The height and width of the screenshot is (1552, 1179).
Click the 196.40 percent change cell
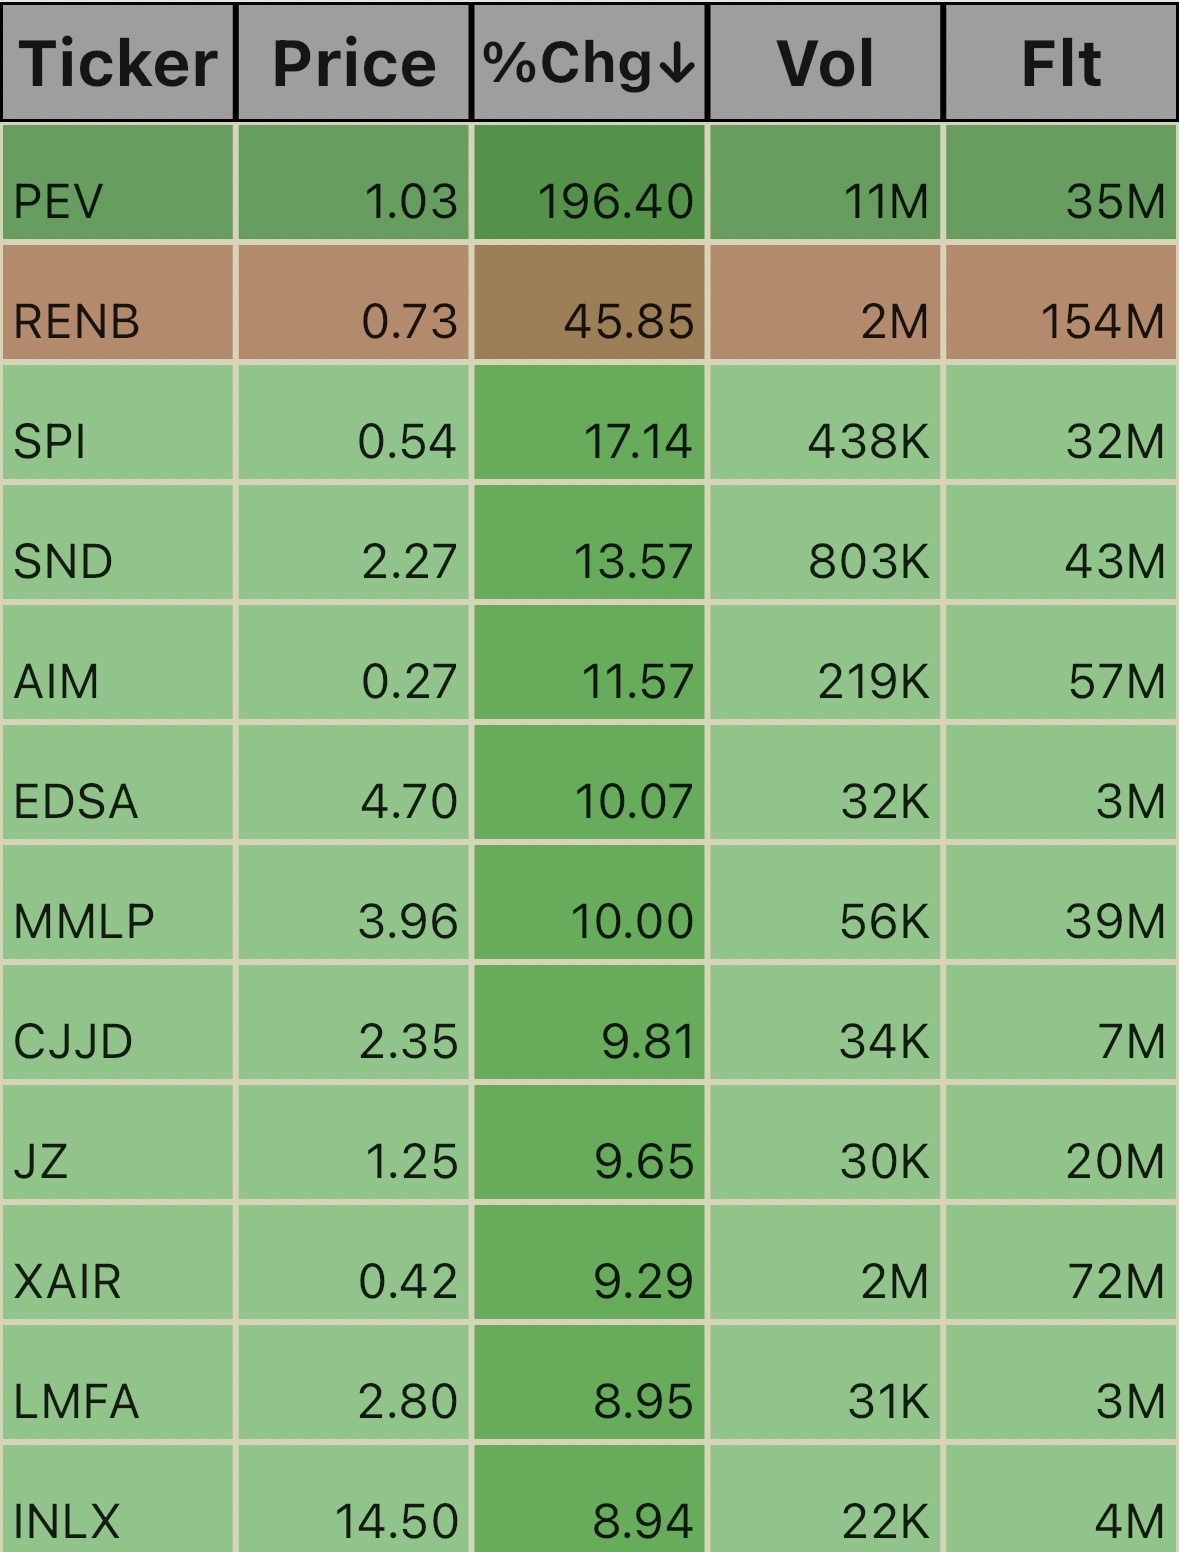(589, 182)
